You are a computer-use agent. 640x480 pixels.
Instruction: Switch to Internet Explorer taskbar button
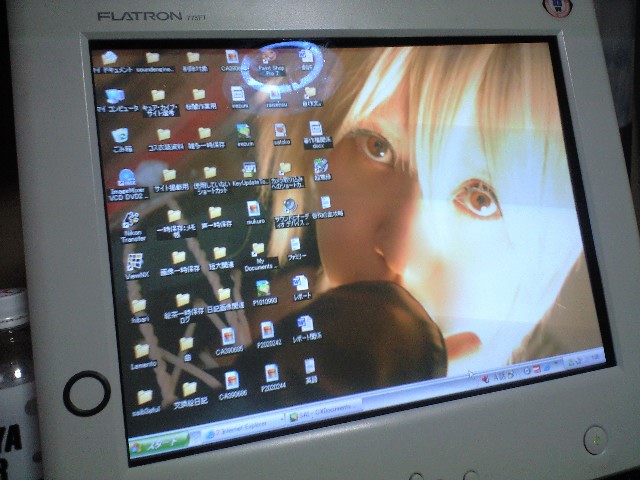243,428
